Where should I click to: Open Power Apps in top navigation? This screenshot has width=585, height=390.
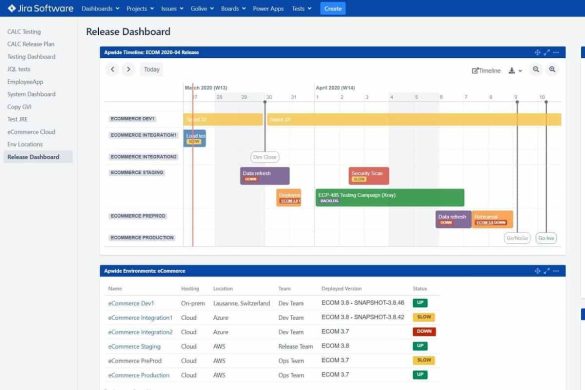pos(268,9)
